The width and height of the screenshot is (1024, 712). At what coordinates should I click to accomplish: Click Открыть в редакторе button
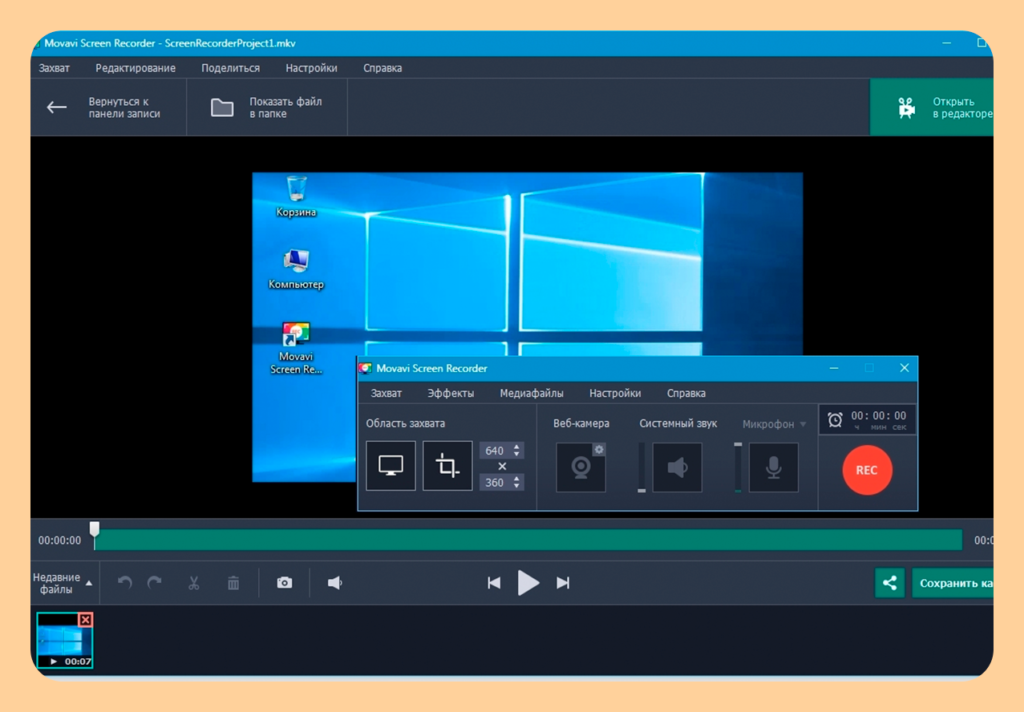932,107
